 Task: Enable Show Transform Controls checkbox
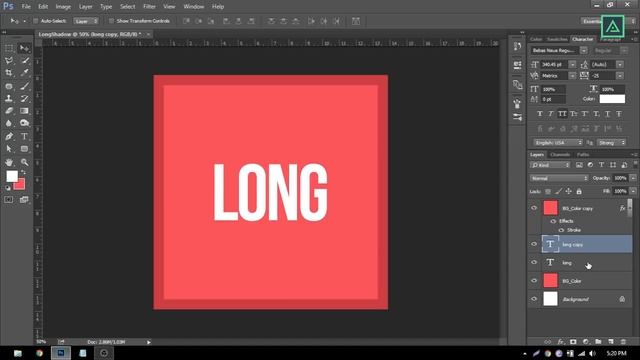pos(111,21)
